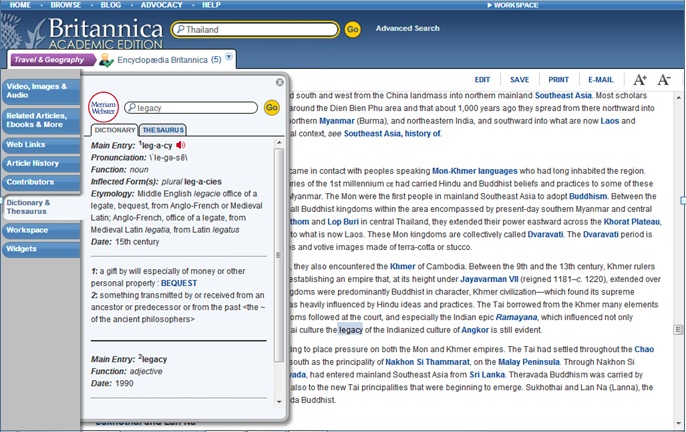Expand the Encyclopaedia Britannica tab dropdown arrow

click(229, 57)
